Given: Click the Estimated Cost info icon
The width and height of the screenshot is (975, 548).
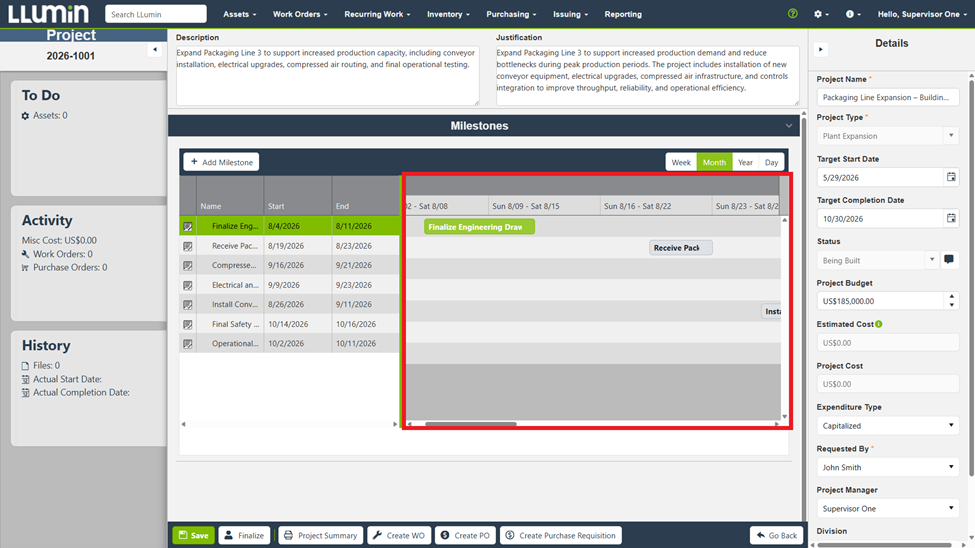Looking at the screenshot, I should click(879, 324).
